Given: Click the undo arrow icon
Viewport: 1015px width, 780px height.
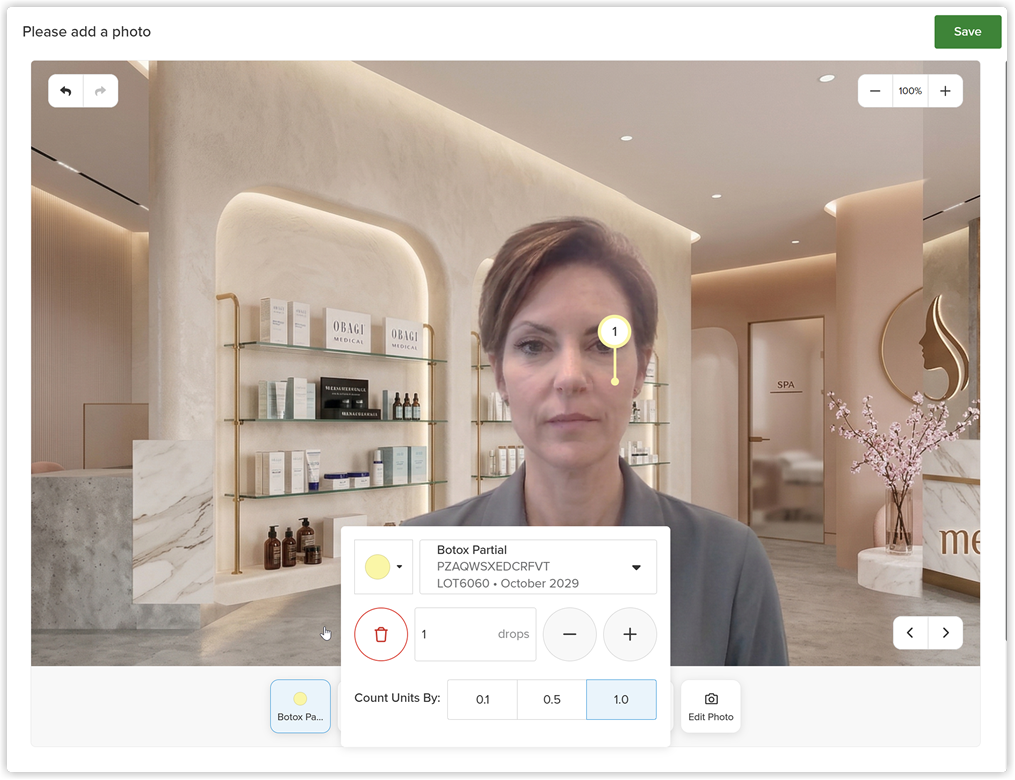Looking at the screenshot, I should coord(65,91).
